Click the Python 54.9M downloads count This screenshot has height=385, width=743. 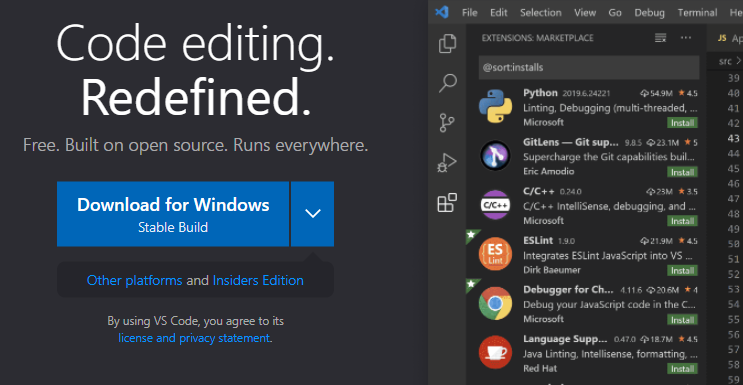[x=656, y=93]
